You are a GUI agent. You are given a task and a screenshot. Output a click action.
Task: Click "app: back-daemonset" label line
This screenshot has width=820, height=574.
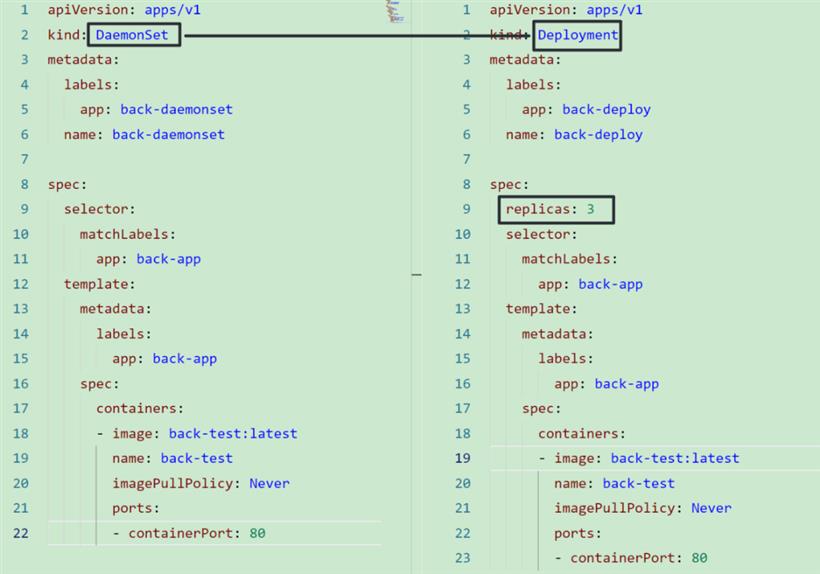[156, 110]
